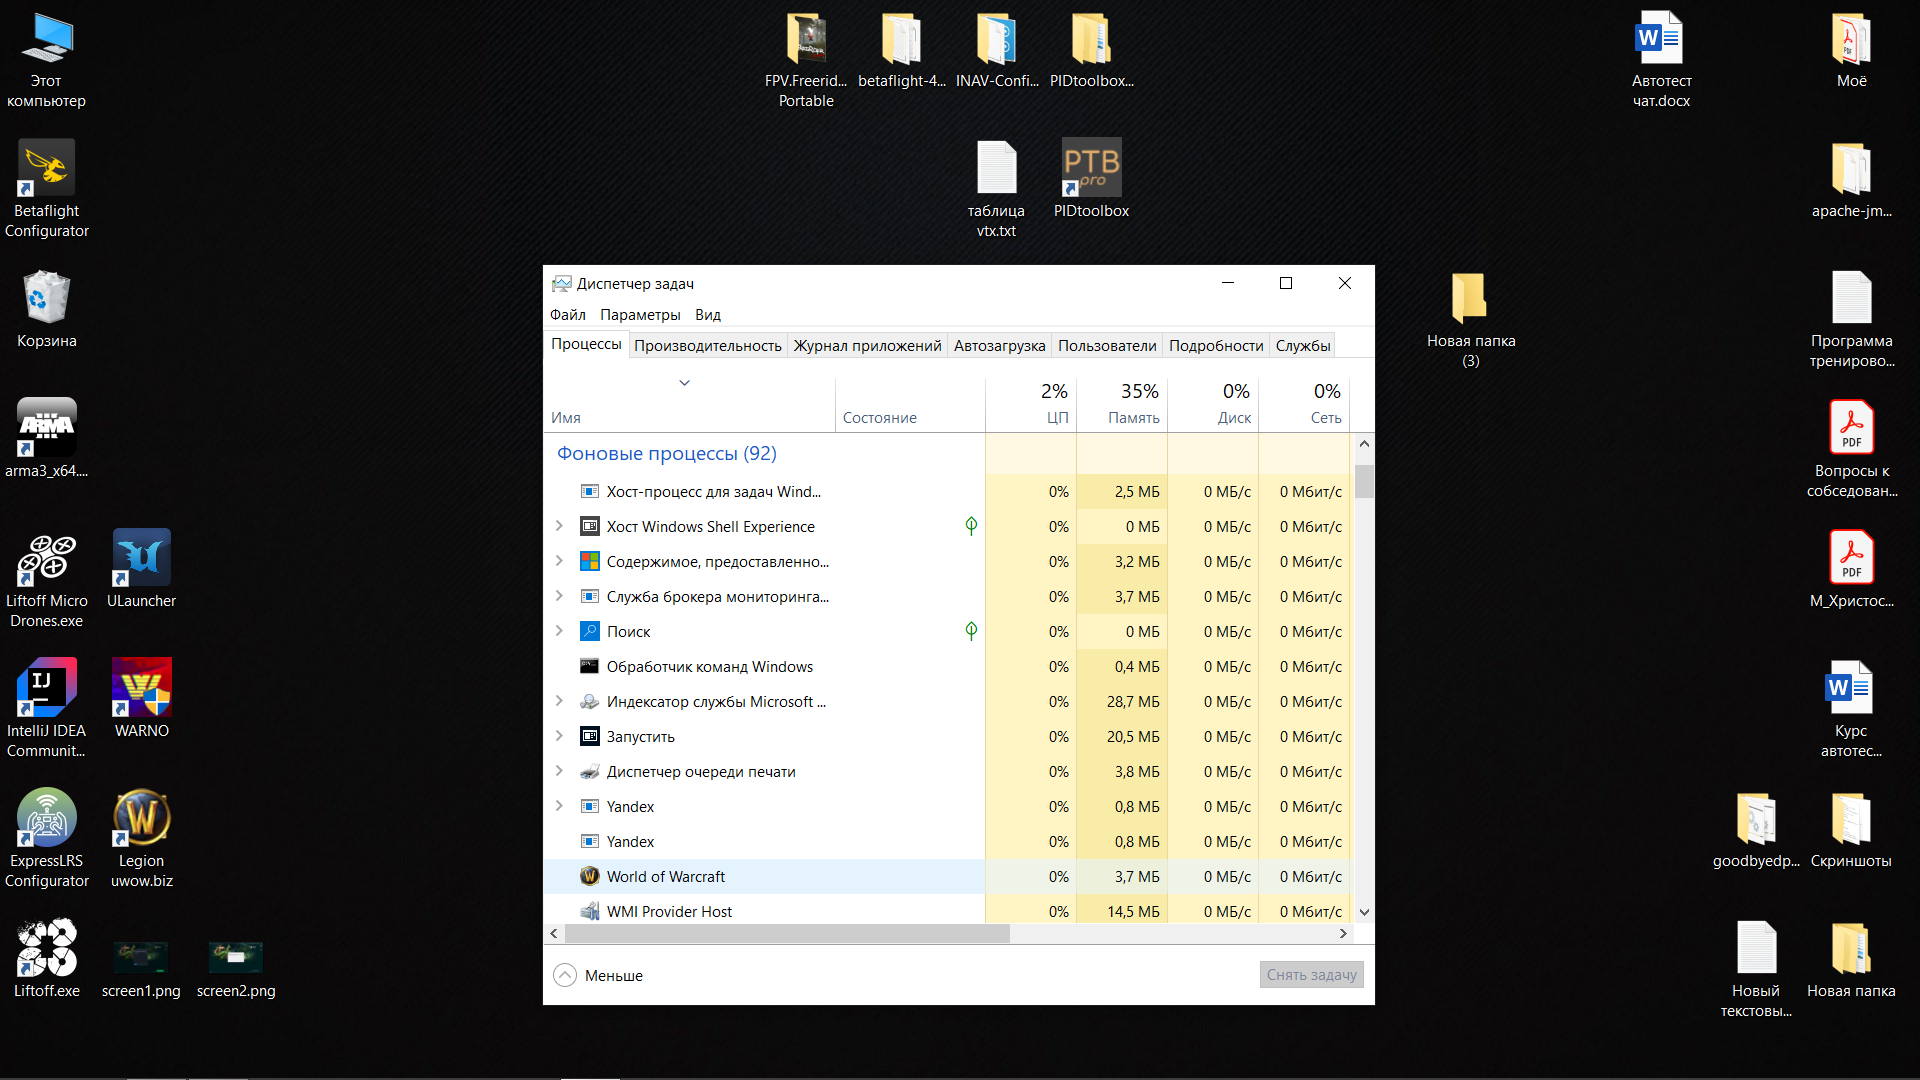Open the arma3_x64 desktop shortcut
This screenshot has height=1080, width=1920.
click(46, 428)
